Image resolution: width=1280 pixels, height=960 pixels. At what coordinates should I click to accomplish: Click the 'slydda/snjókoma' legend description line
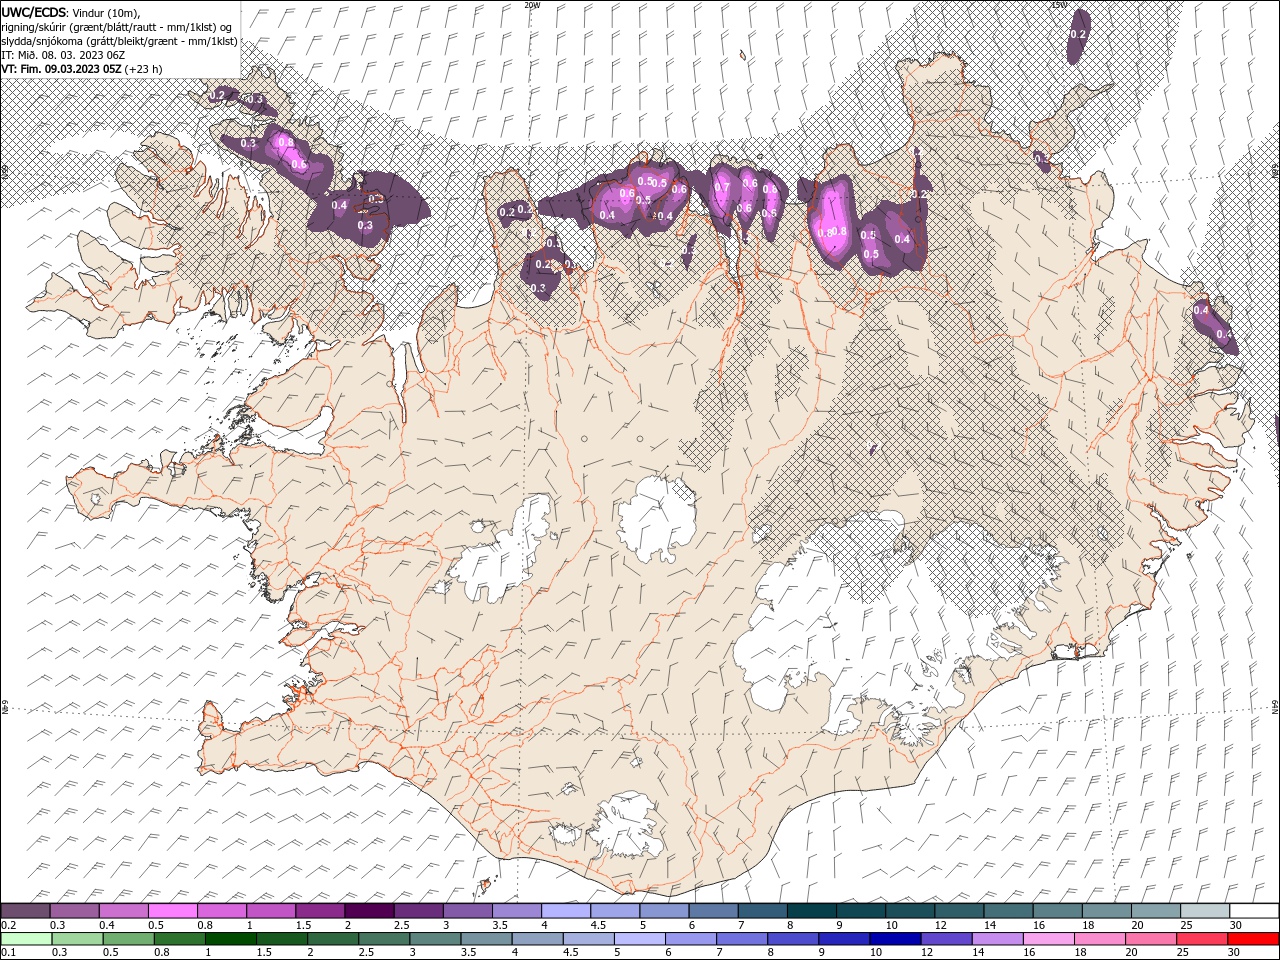tap(120, 41)
